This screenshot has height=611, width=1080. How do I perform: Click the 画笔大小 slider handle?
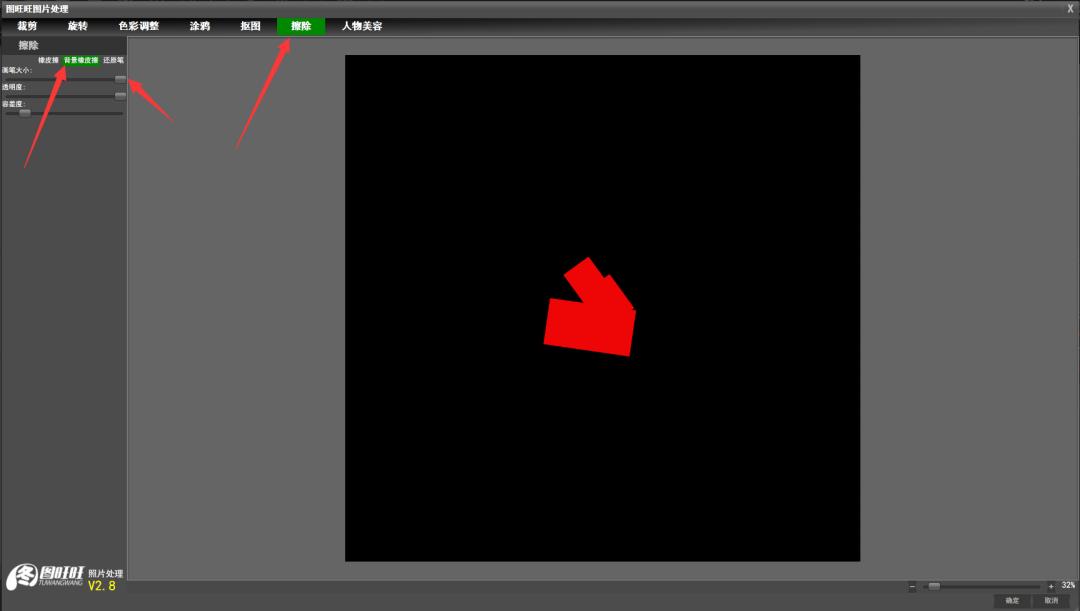121,79
